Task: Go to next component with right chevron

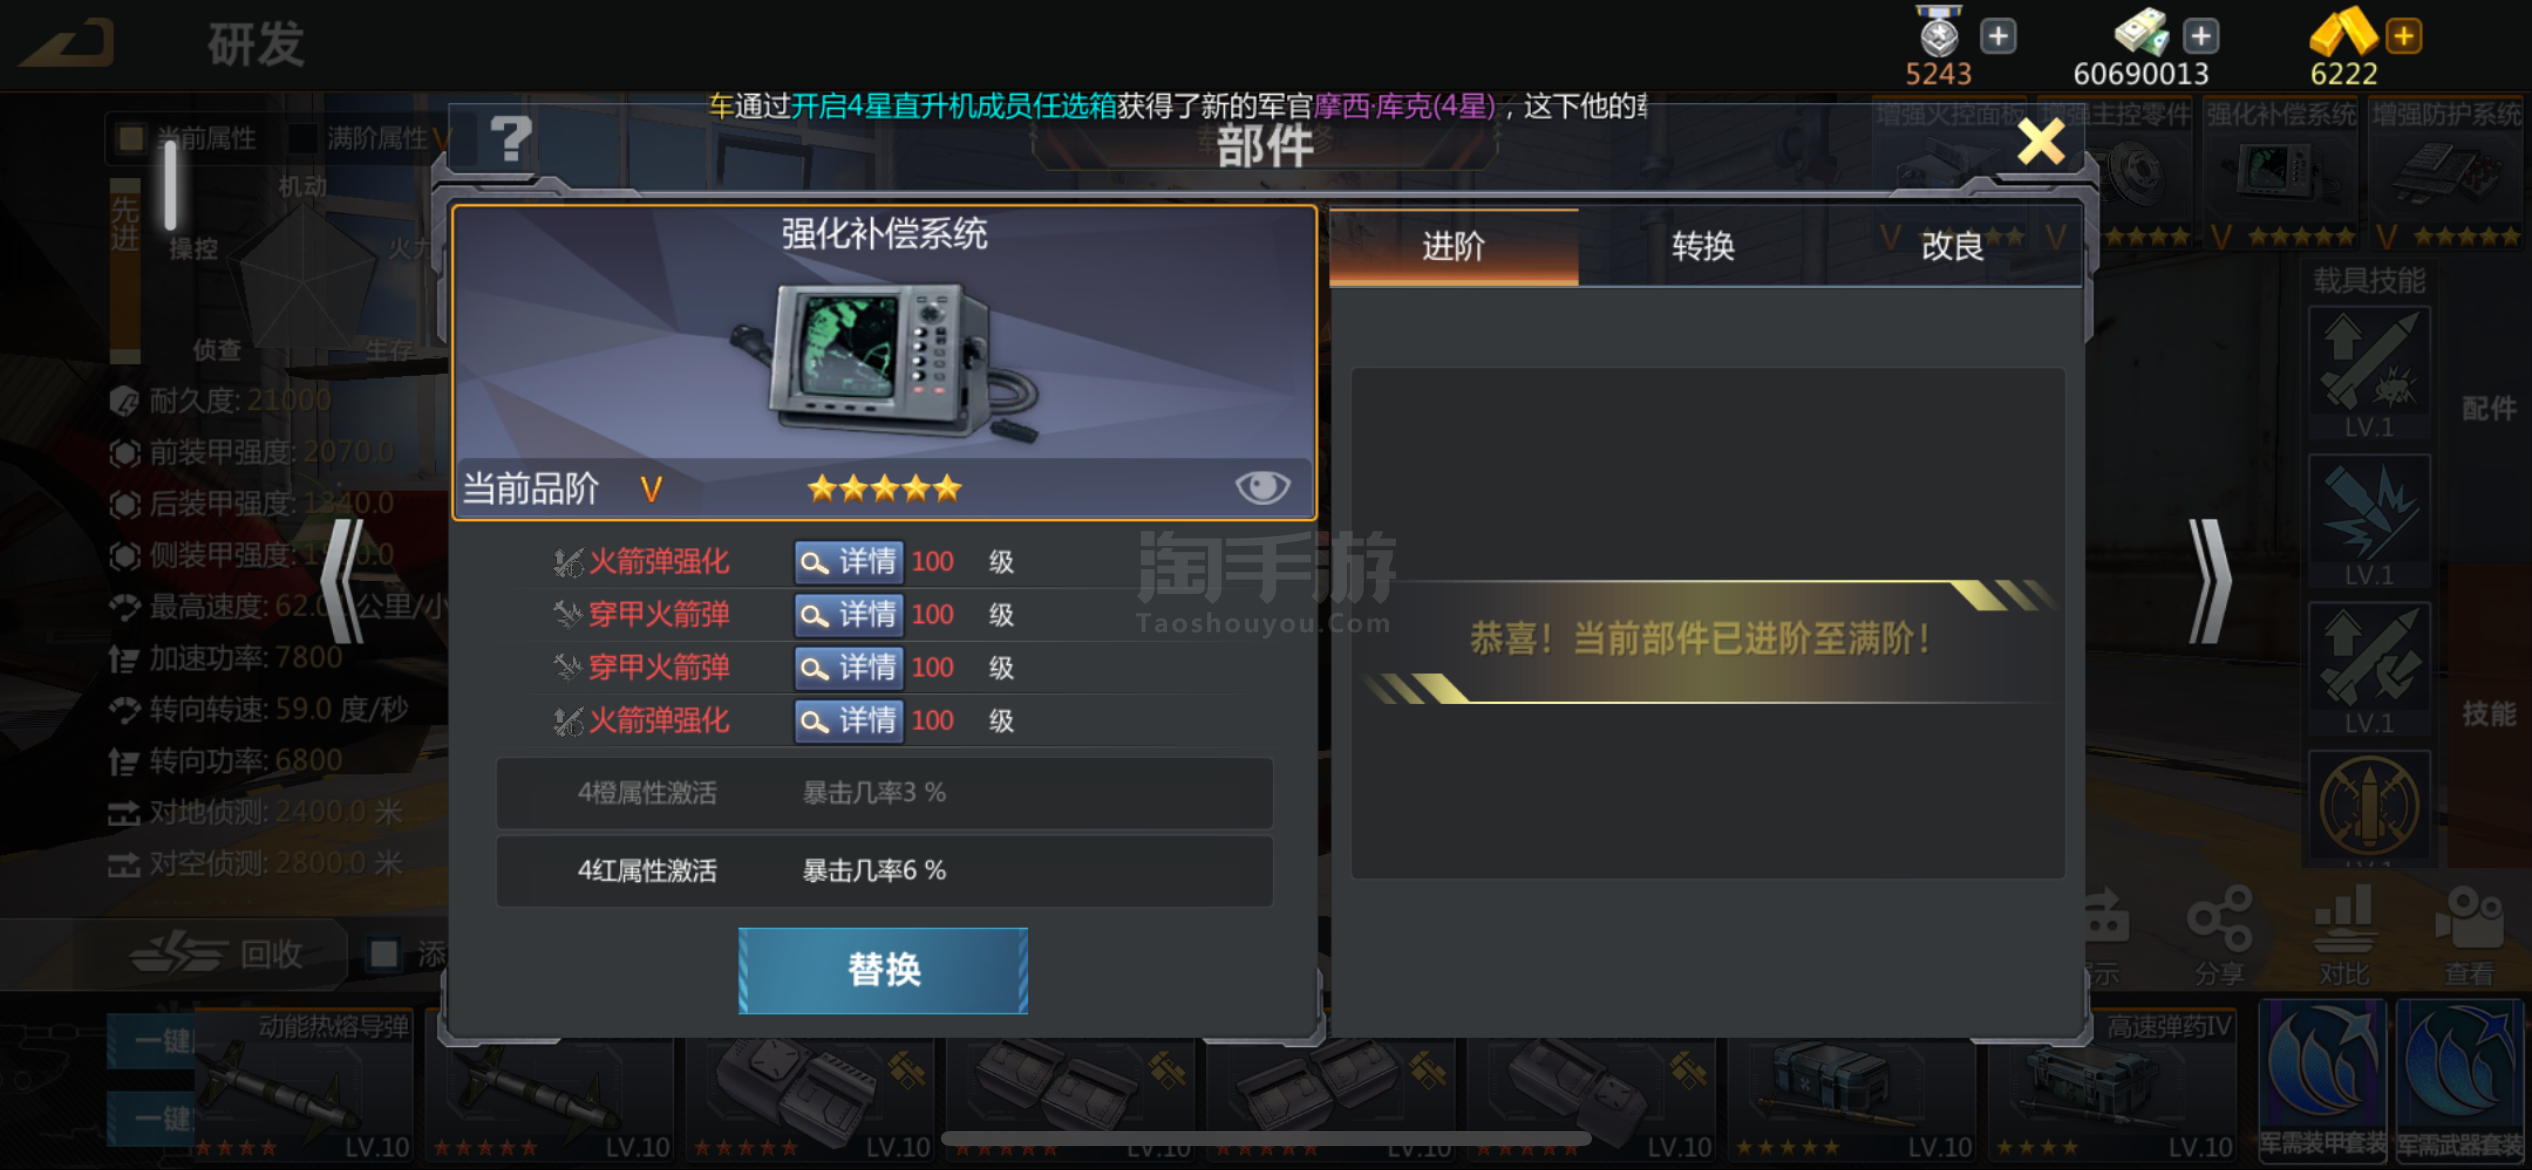Action: click(2211, 581)
